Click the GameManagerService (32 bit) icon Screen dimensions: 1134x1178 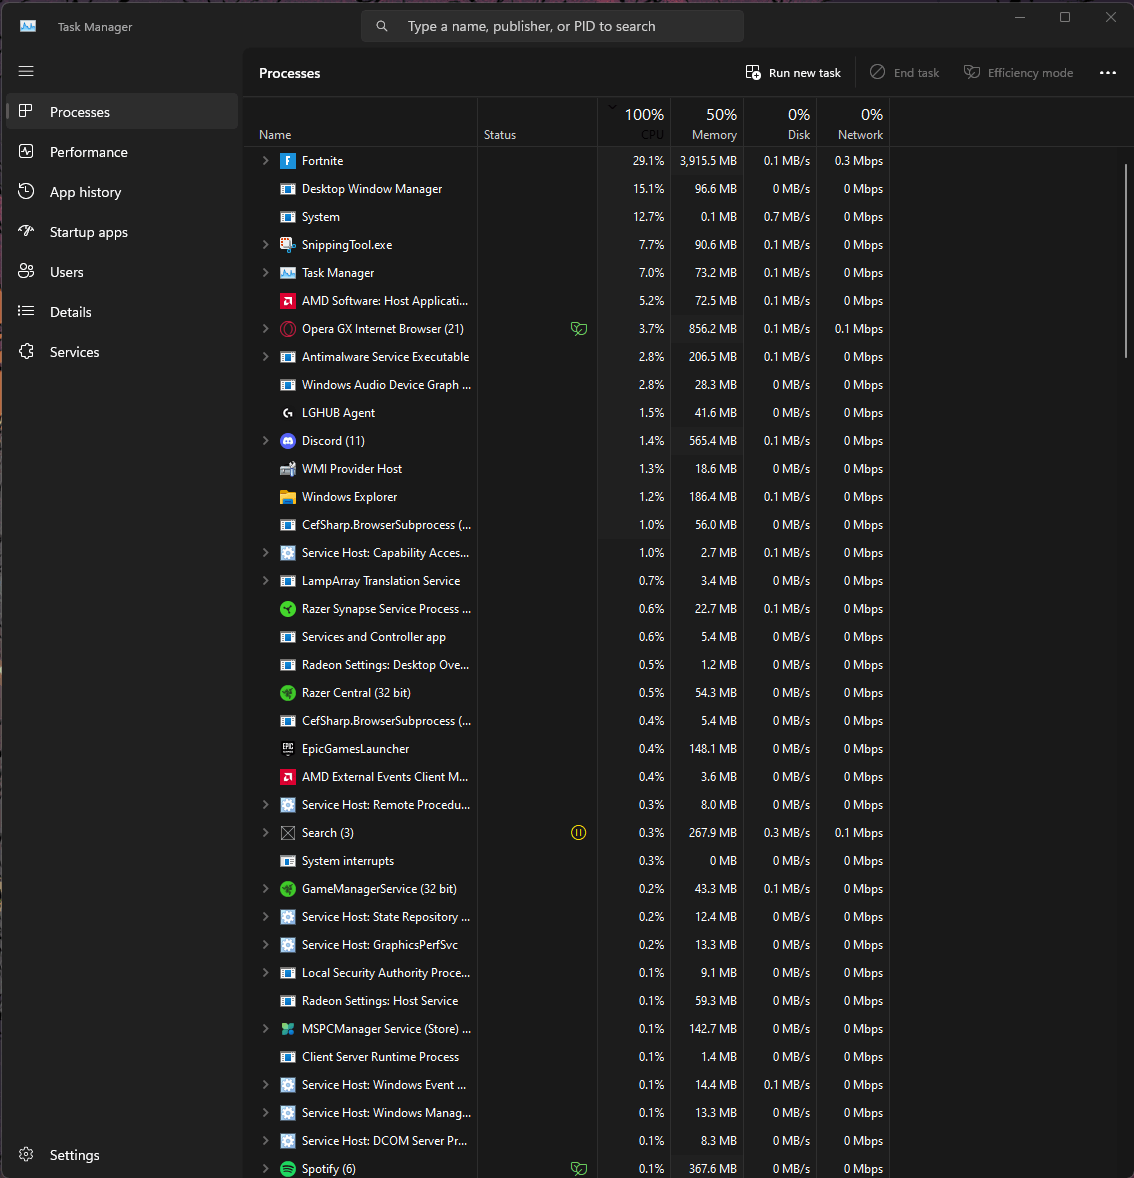(x=288, y=889)
